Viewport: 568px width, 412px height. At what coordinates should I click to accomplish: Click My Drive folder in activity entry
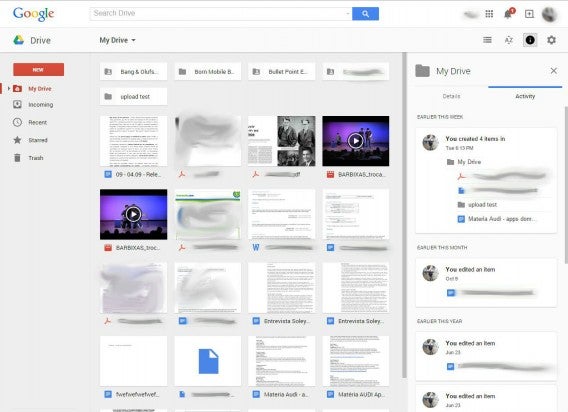click(464, 162)
